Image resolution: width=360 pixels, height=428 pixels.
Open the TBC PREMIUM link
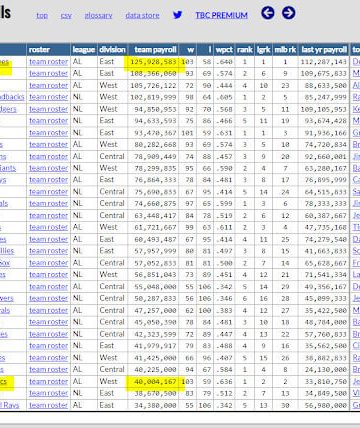[x=221, y=15]
